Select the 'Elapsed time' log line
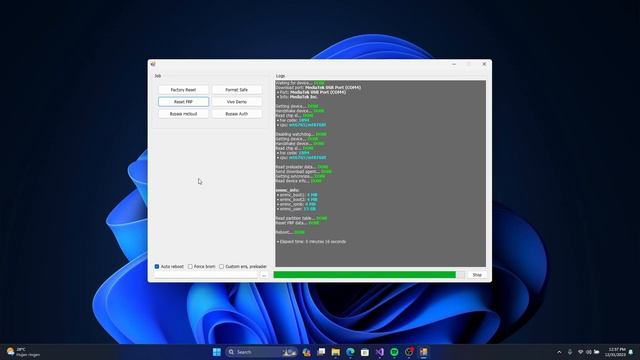Viewport: 640px width, 360px height. point(311,242)
